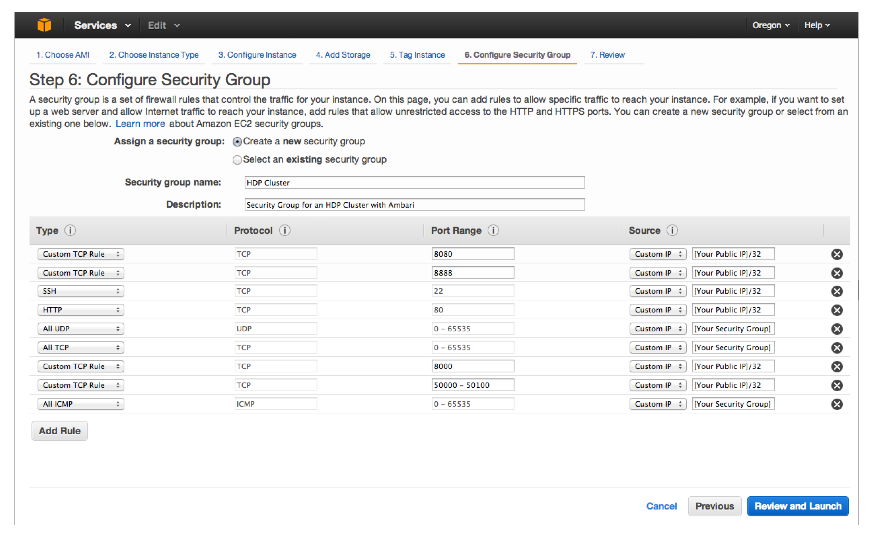Click the Cancel link

coord(661,506)
